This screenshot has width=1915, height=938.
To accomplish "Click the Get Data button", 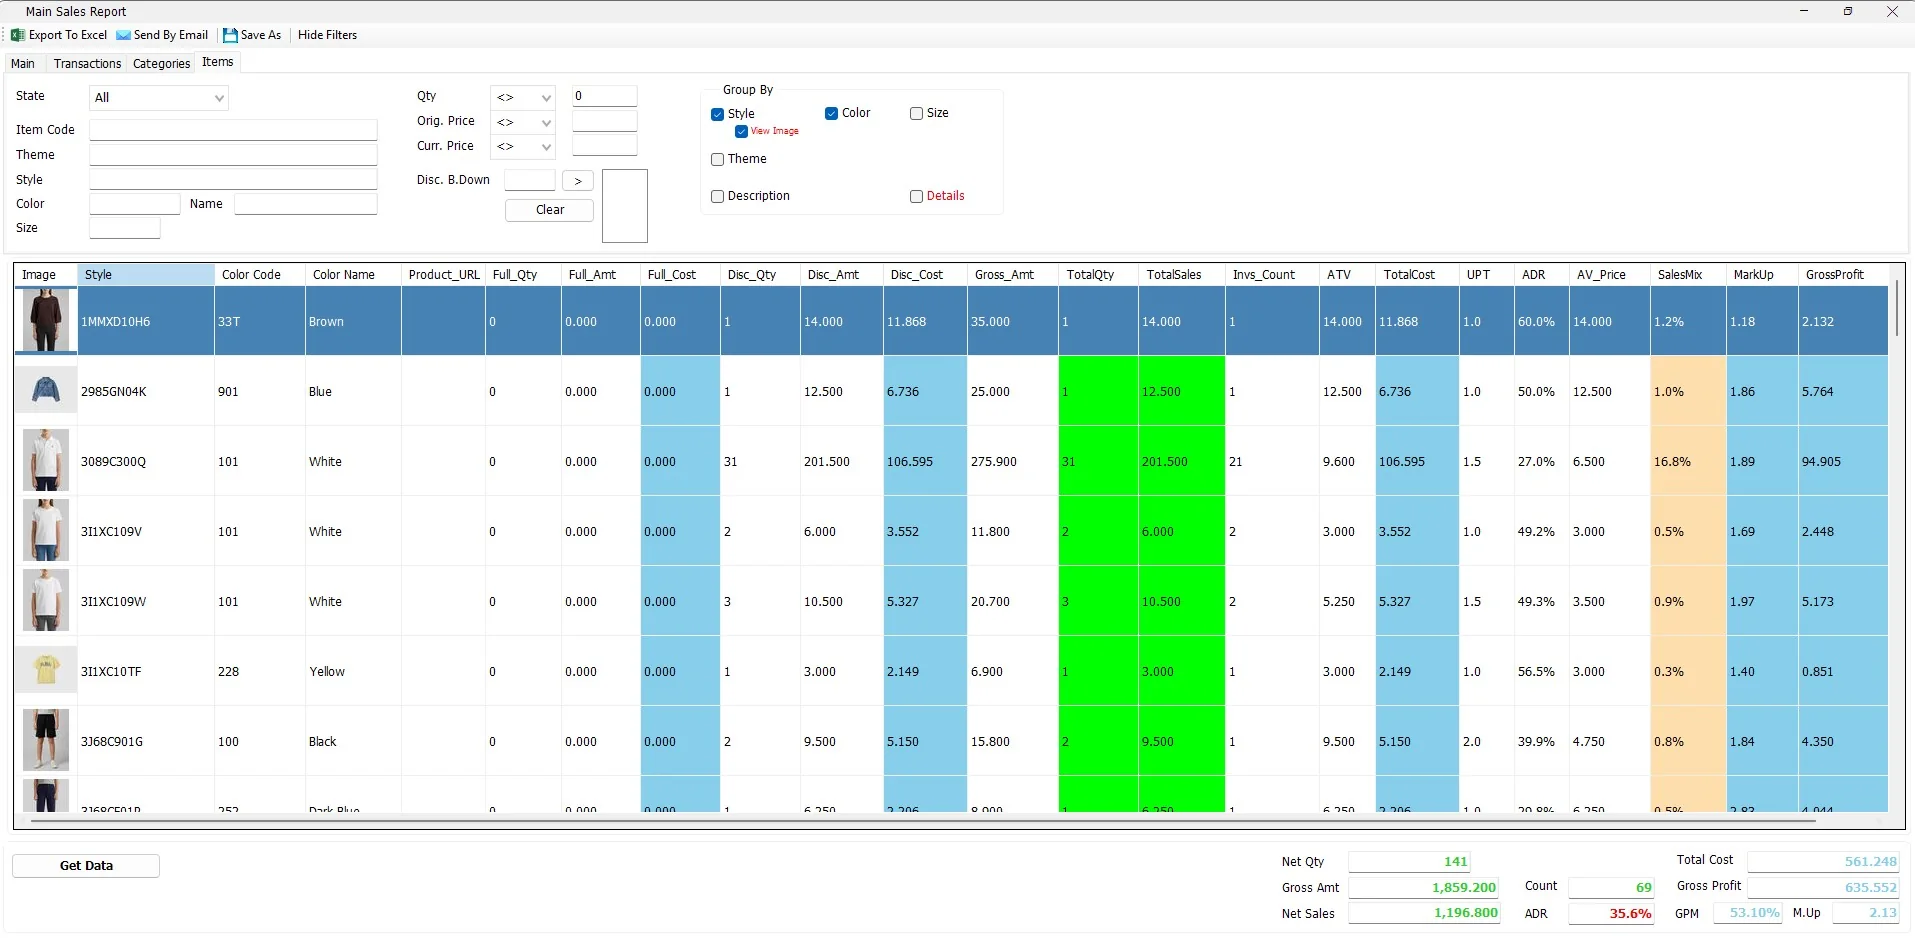I will point(86,866).
